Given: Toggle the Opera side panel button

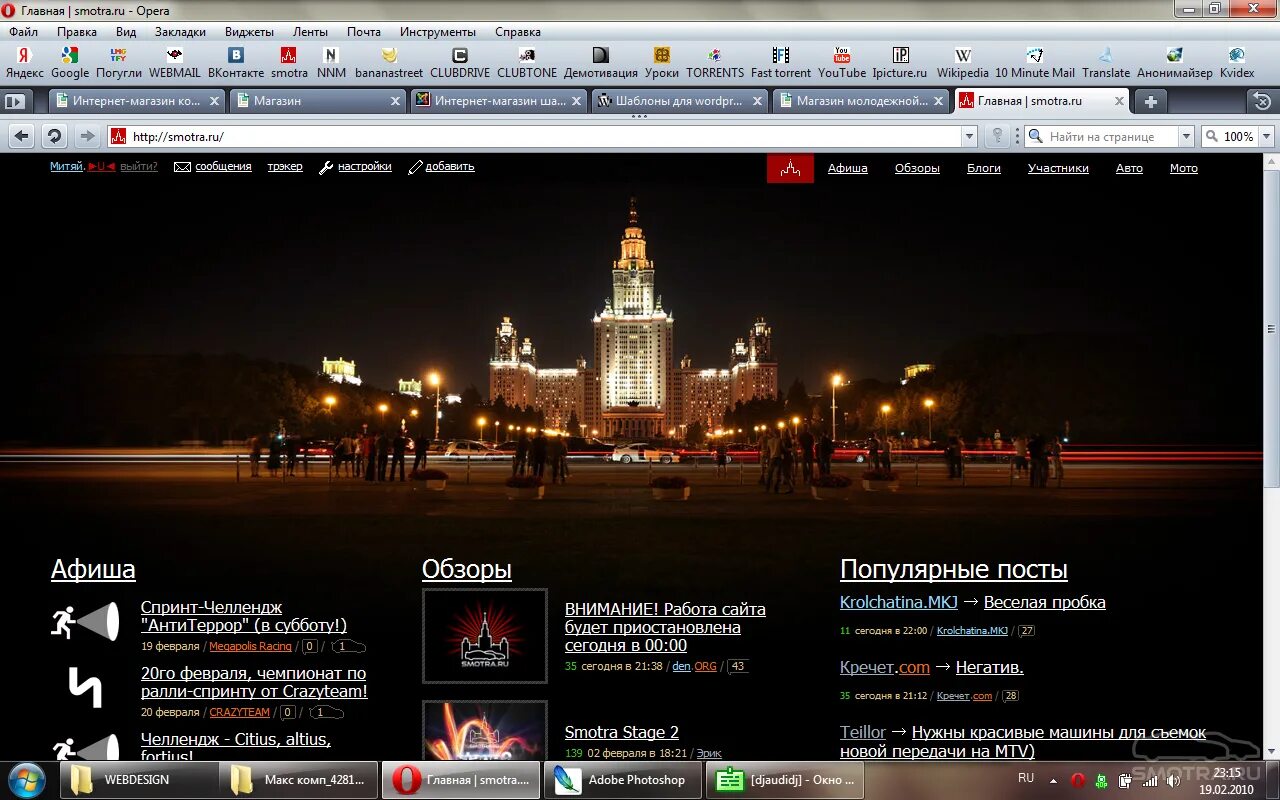Looking at the screenshot, I should 14,101.
